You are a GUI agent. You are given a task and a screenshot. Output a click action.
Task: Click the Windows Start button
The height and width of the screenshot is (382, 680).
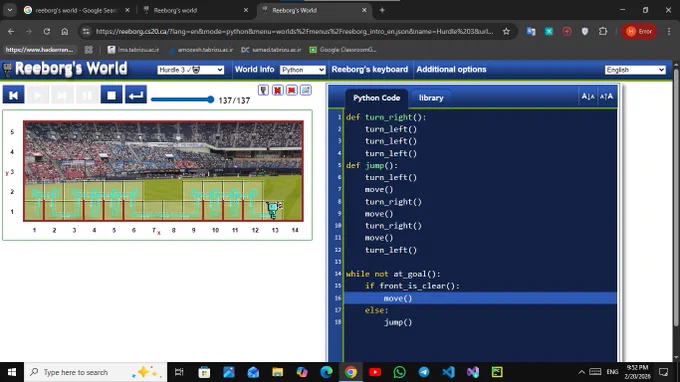click(x=12, y=372)
